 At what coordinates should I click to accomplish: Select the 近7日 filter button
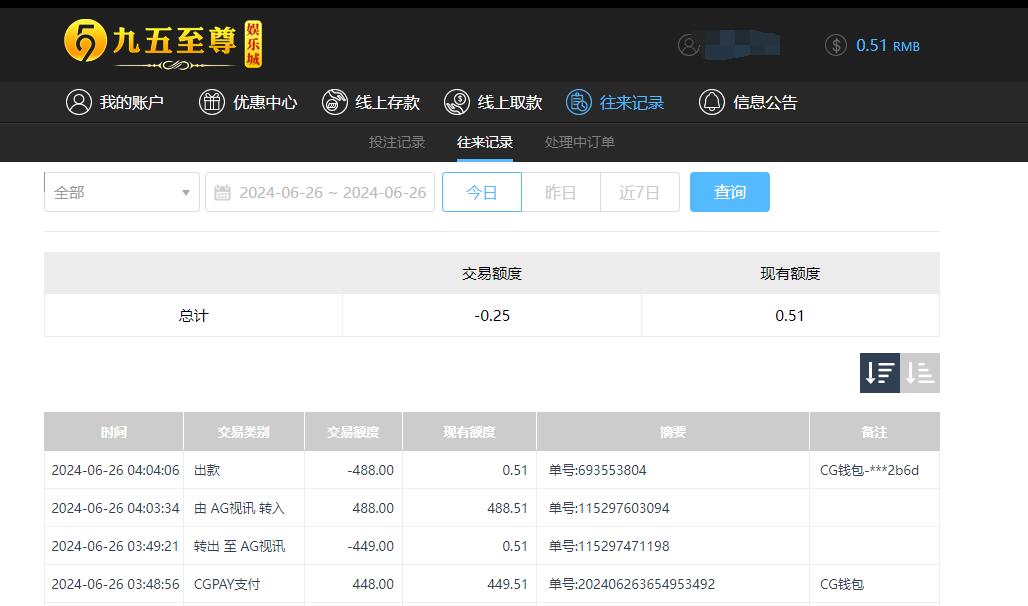click(x=639, y=191)
